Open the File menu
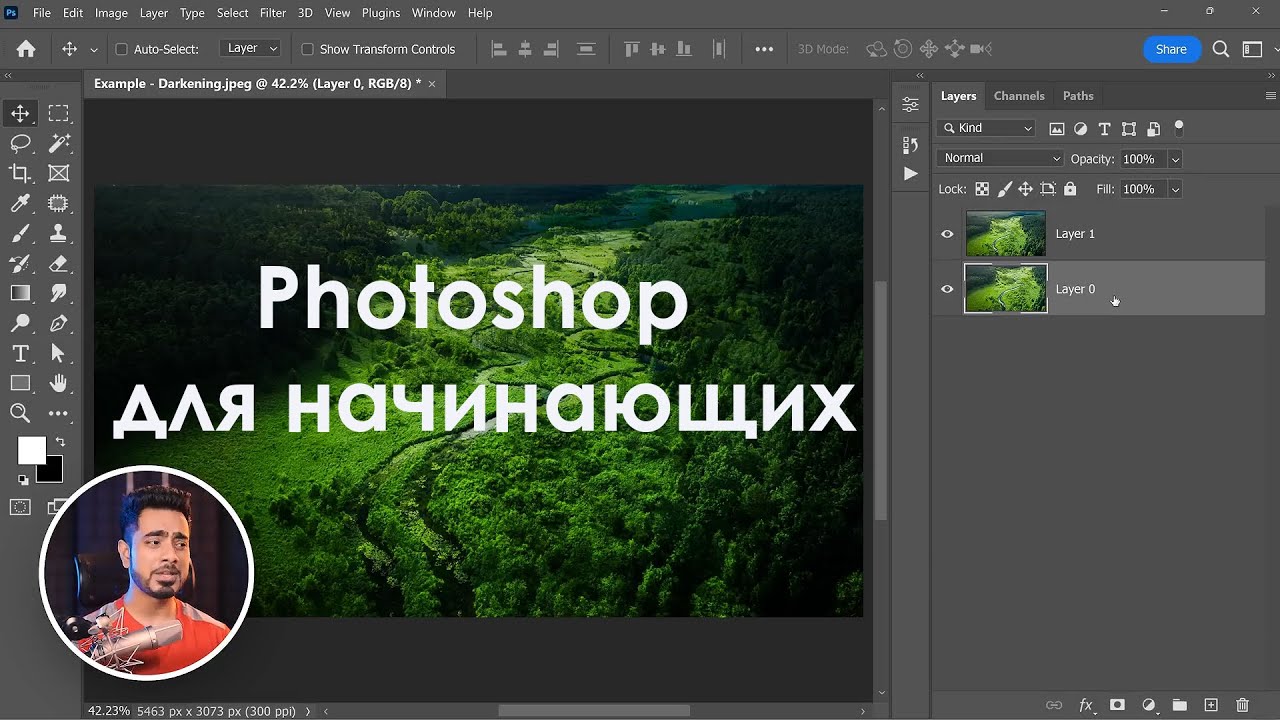 coord(42,13)
